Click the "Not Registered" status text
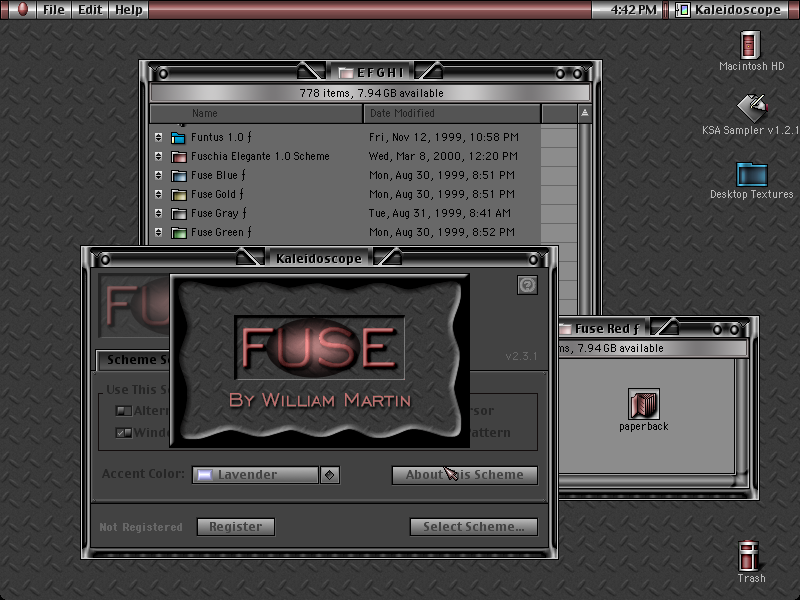This screenshot has width=800, height=600. 141,527
